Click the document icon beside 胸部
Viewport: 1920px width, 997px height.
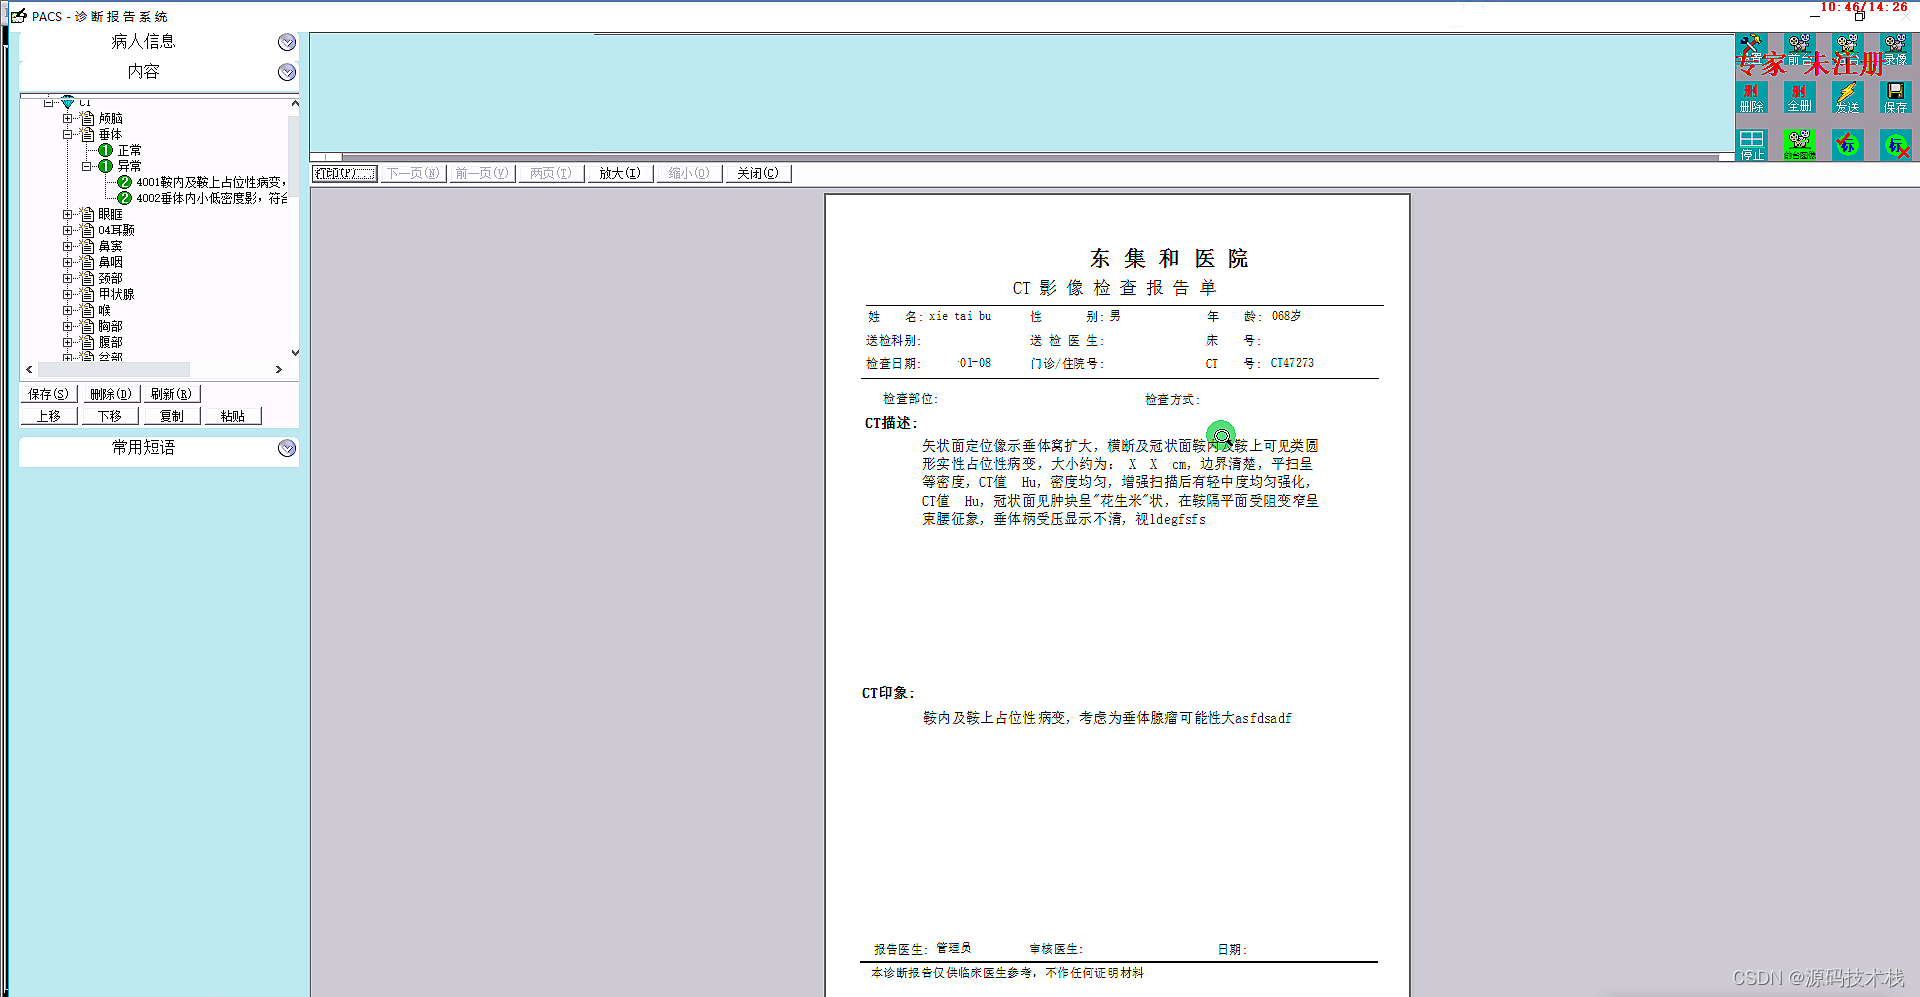tap(87, 326)
